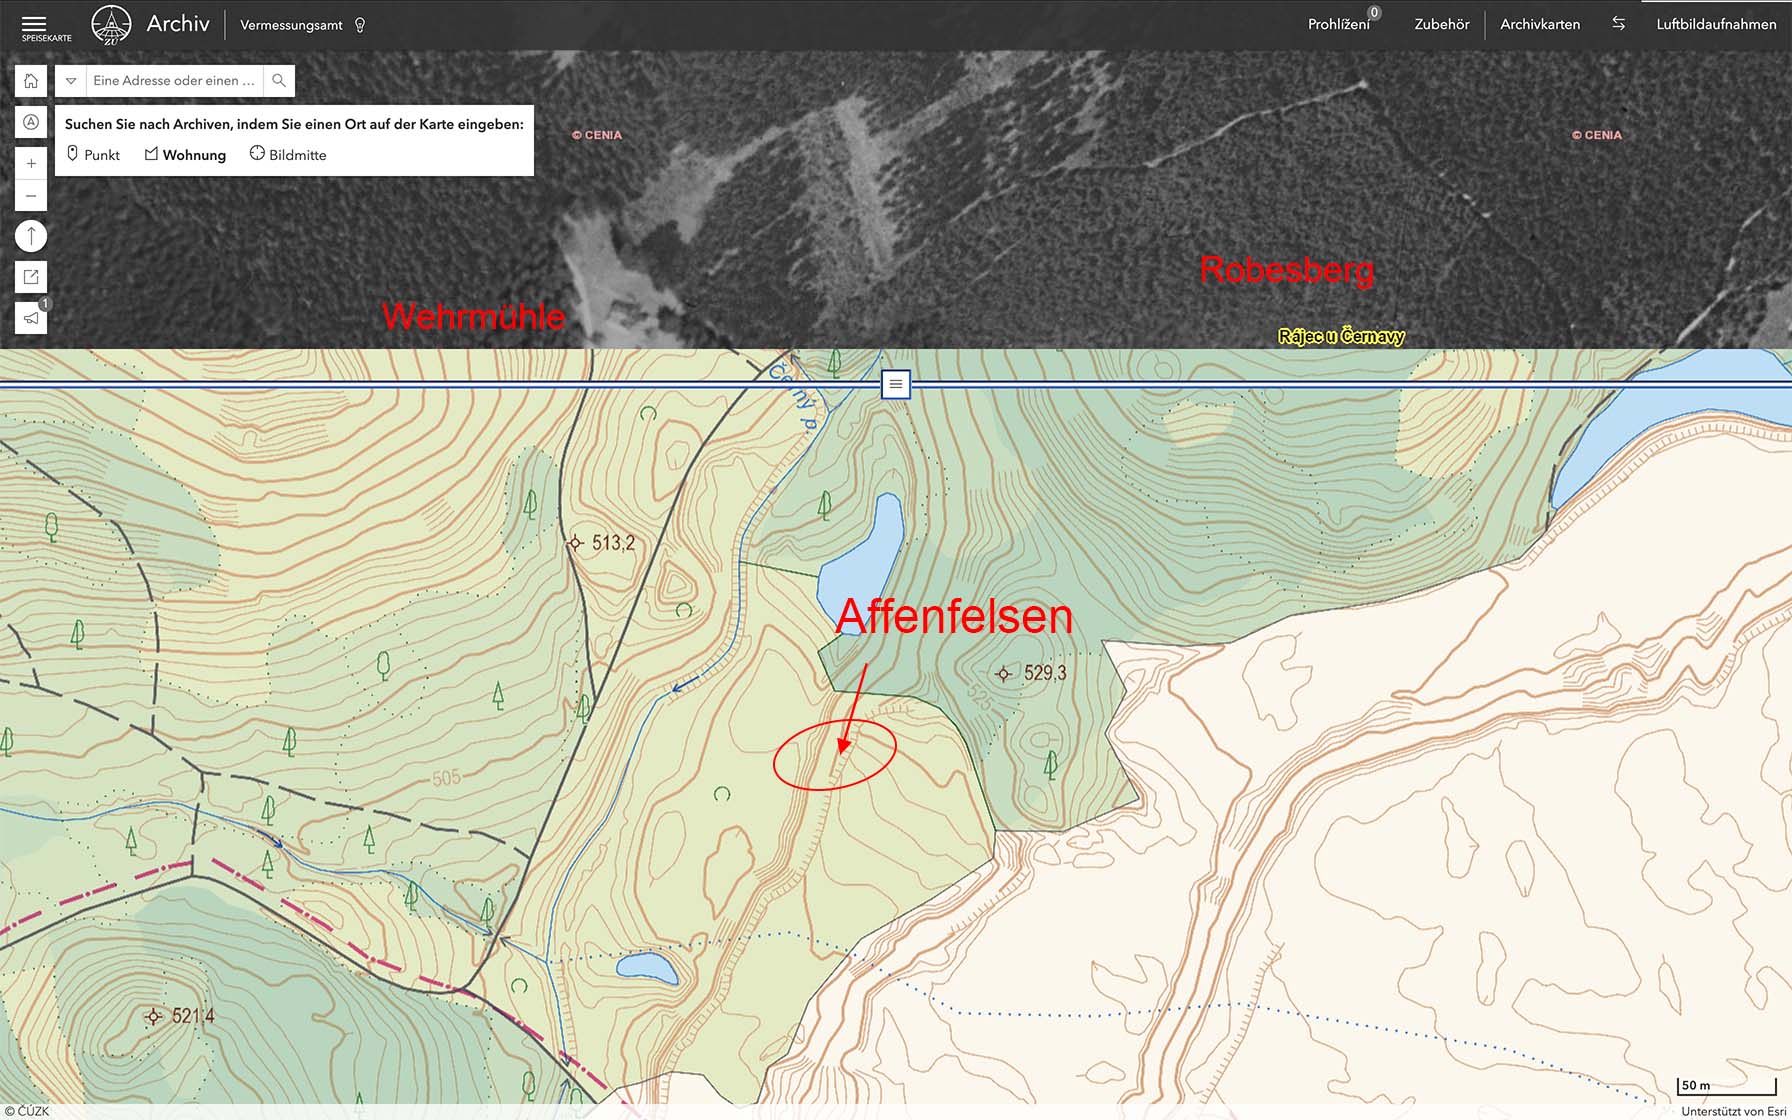Switch to the Luftbildaufnahmen tab

coord(1716,25)
